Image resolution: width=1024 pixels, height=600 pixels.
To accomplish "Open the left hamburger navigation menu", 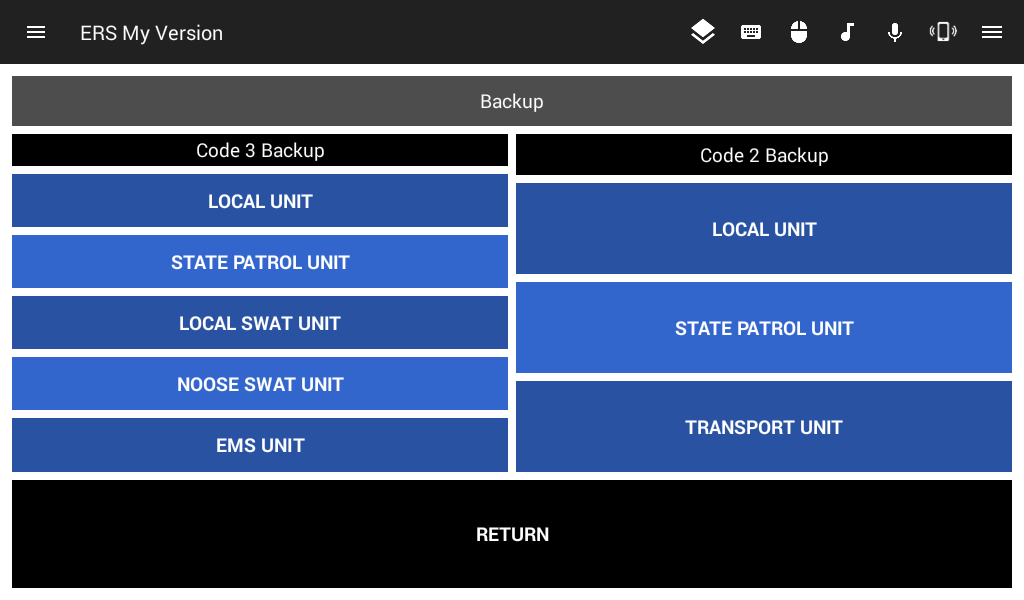I will [x=36, y=32].
